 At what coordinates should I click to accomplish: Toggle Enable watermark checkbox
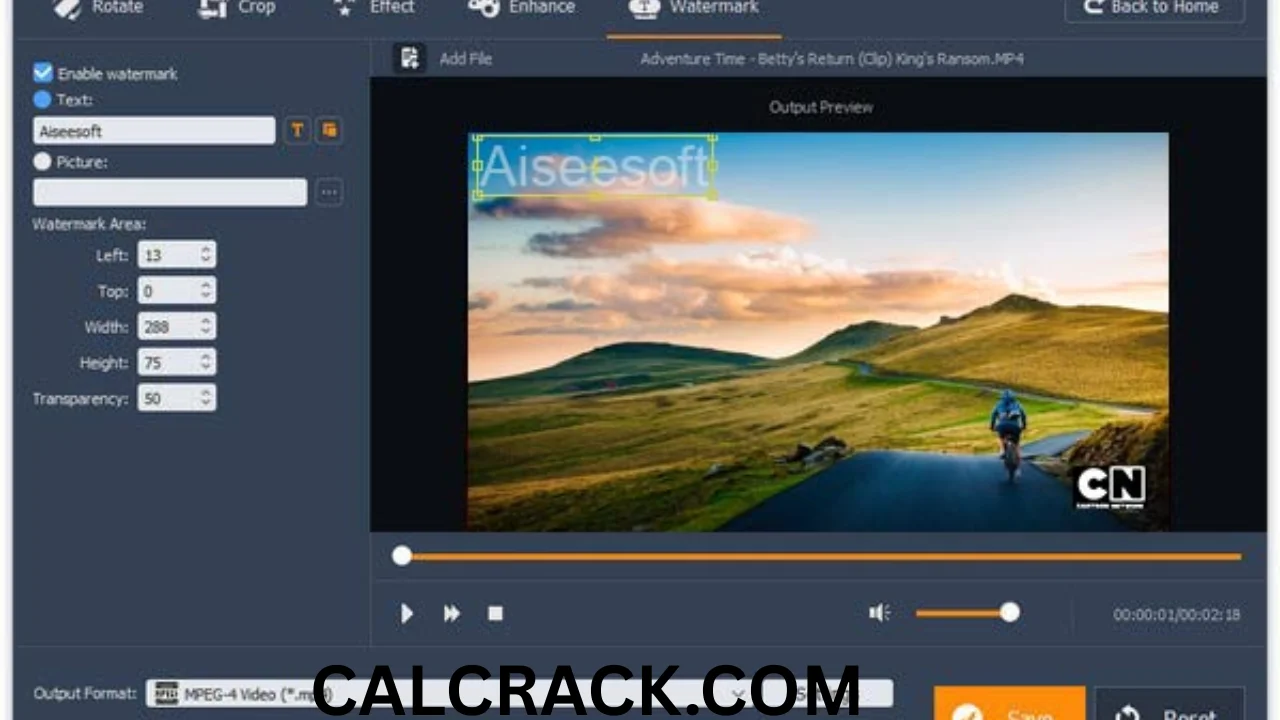pyautogui.click(x=43, y=73)
